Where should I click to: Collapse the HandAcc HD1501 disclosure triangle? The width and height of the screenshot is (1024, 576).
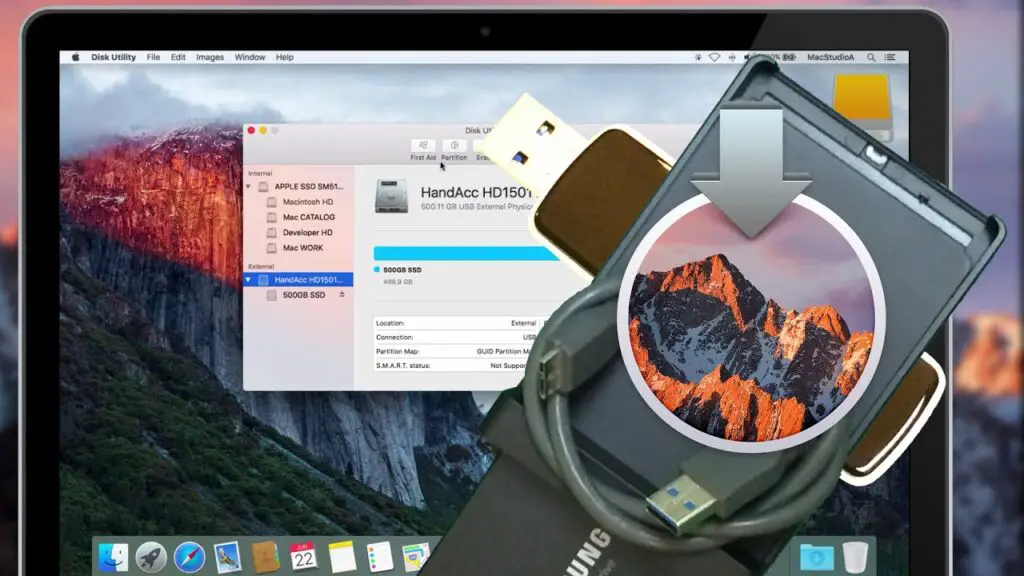click(x=249, y=280)
